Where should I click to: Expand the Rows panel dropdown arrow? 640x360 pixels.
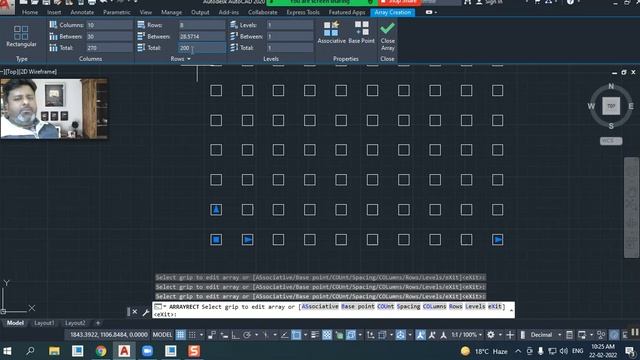pos(189,59)
